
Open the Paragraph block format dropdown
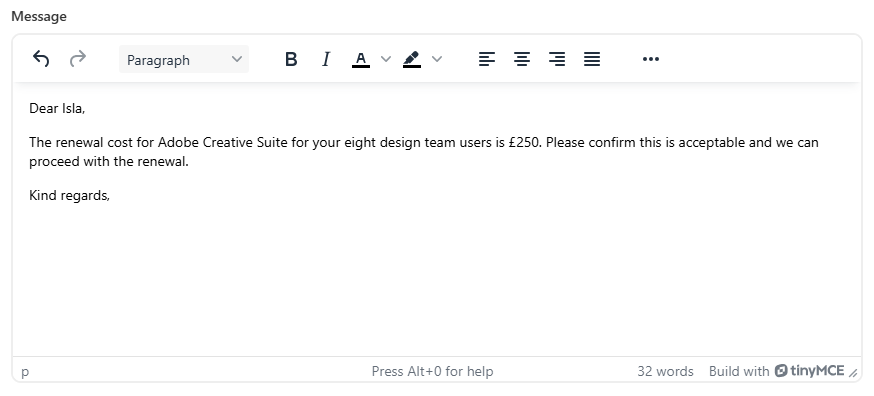click(184, 59)
